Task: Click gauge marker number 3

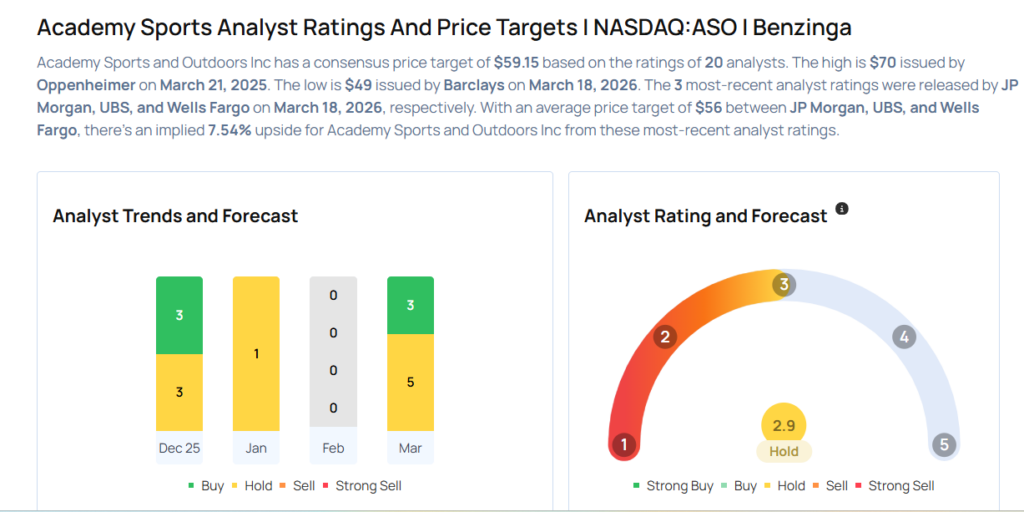Action: pyautogui.click(x=784, y=285)
